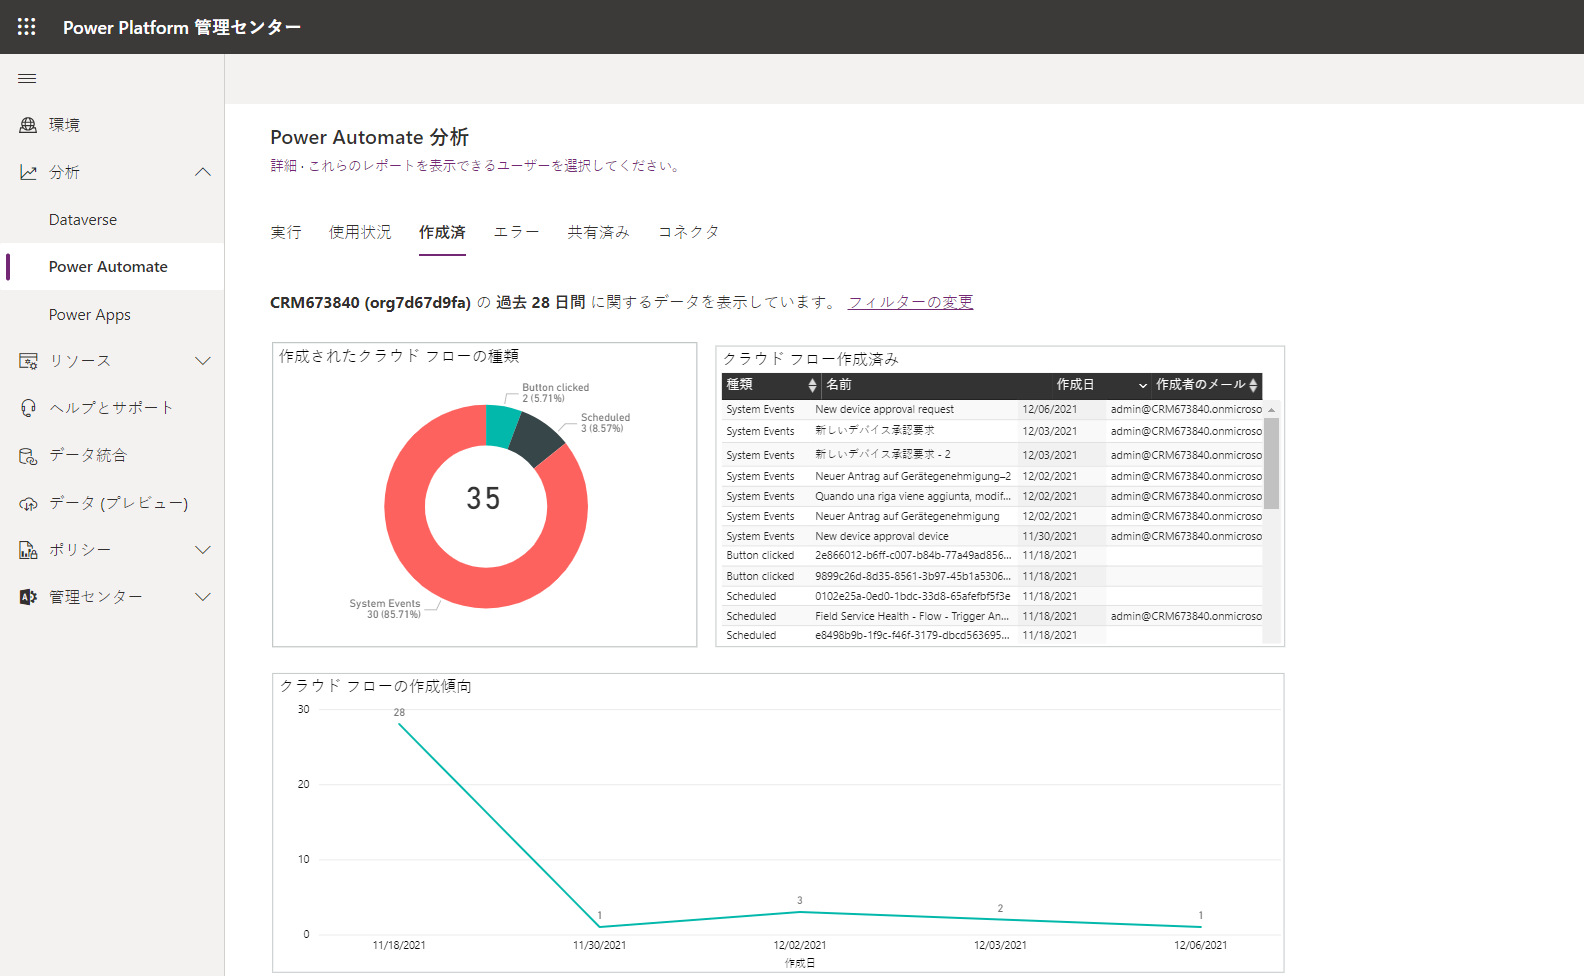Click the 11/18/2021 axis label on trend chart
1584x976 pixels.
click(399, 945)
